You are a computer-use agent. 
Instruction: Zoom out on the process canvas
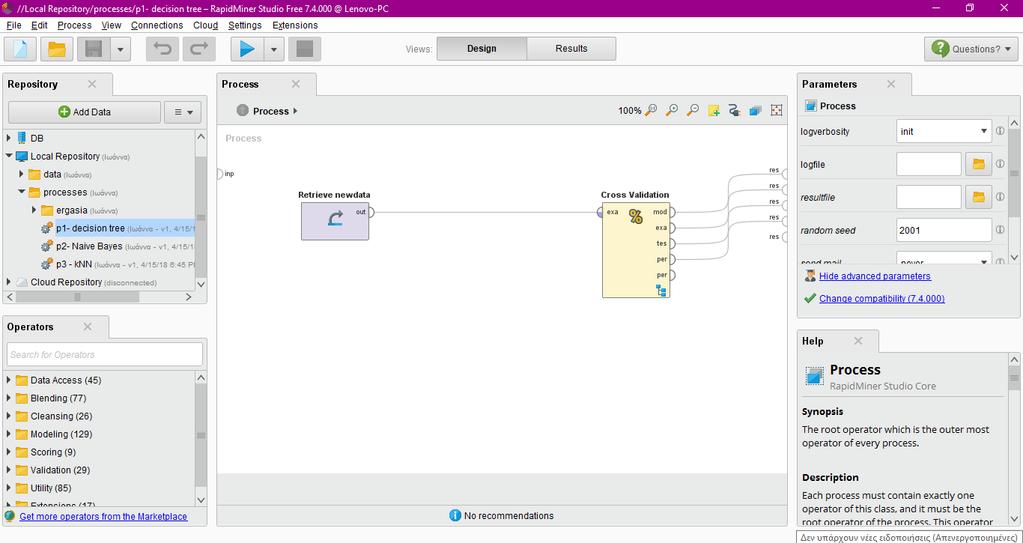(x=693, y=110)
